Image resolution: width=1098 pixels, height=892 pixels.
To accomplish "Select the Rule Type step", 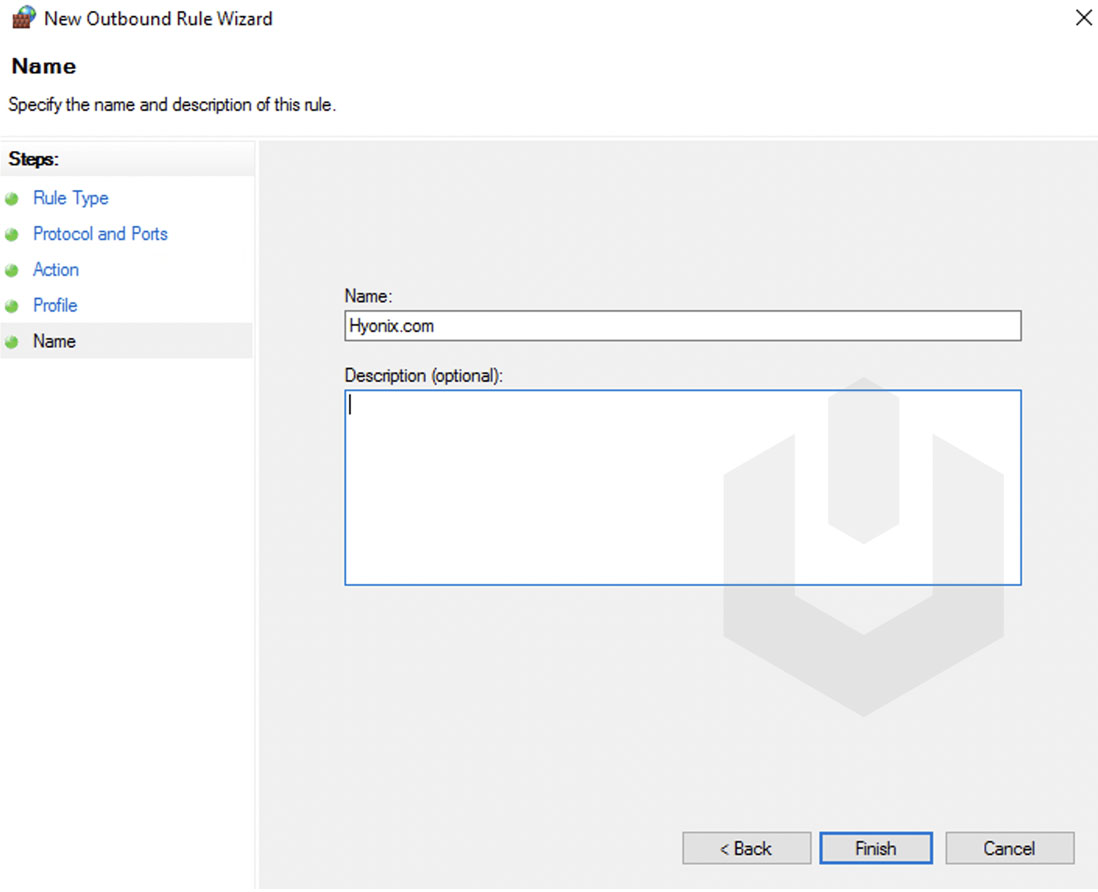I will tap(70, 198).
